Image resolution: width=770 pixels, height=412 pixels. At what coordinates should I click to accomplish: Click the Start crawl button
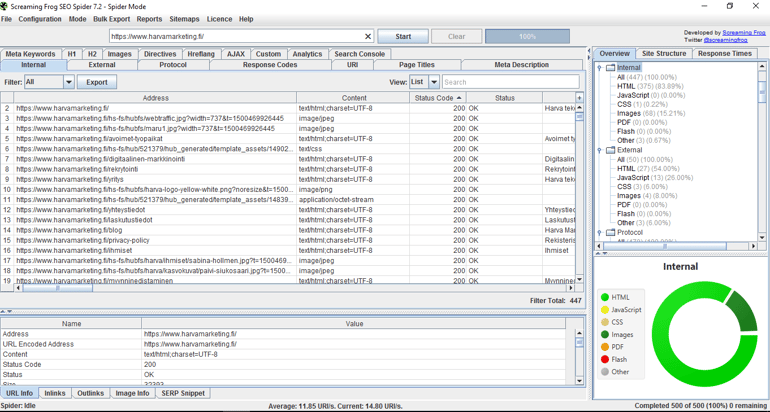[x=403, y=36]
